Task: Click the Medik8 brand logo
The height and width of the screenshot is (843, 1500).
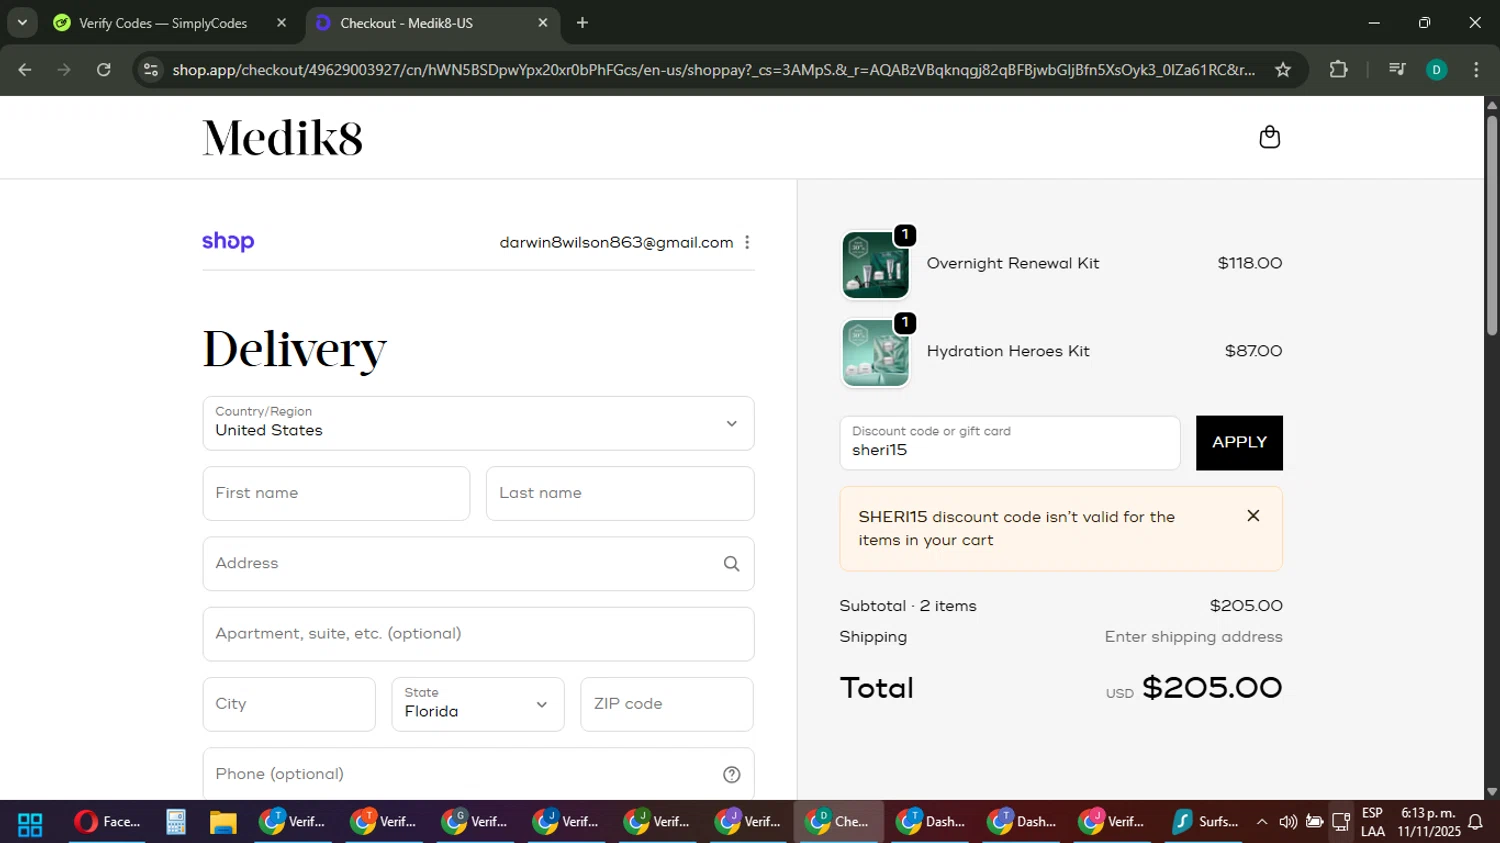Action: pos(282,138)
